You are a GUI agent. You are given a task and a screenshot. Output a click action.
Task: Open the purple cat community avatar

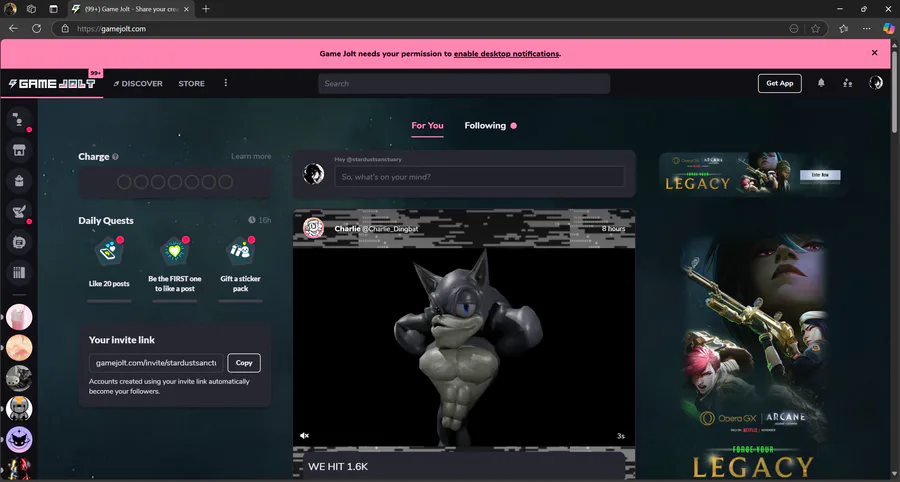[19, 440]
